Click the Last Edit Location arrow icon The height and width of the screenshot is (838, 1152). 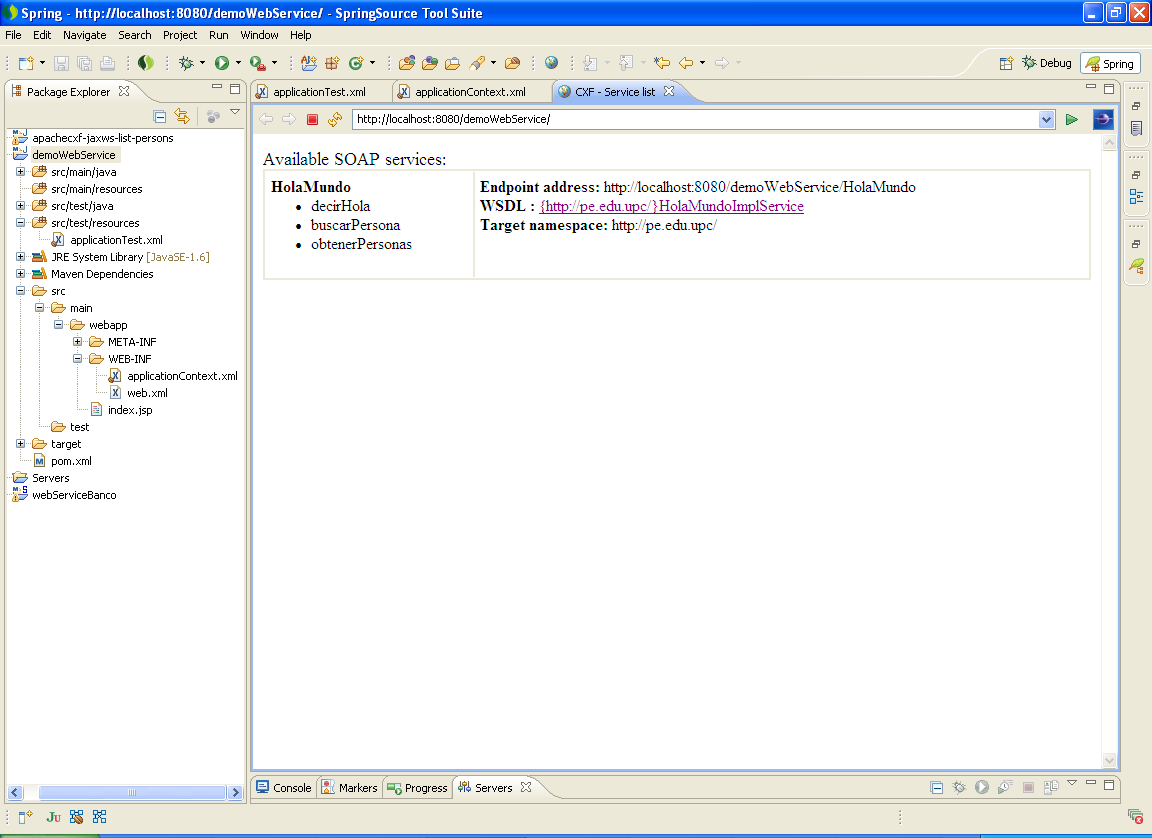click(x=662, y=63)
